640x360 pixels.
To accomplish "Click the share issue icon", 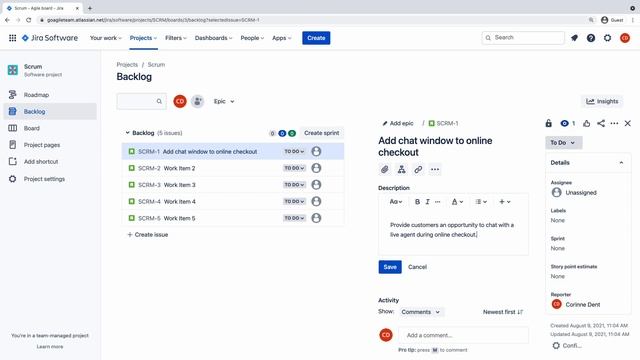I will [601, 123].
